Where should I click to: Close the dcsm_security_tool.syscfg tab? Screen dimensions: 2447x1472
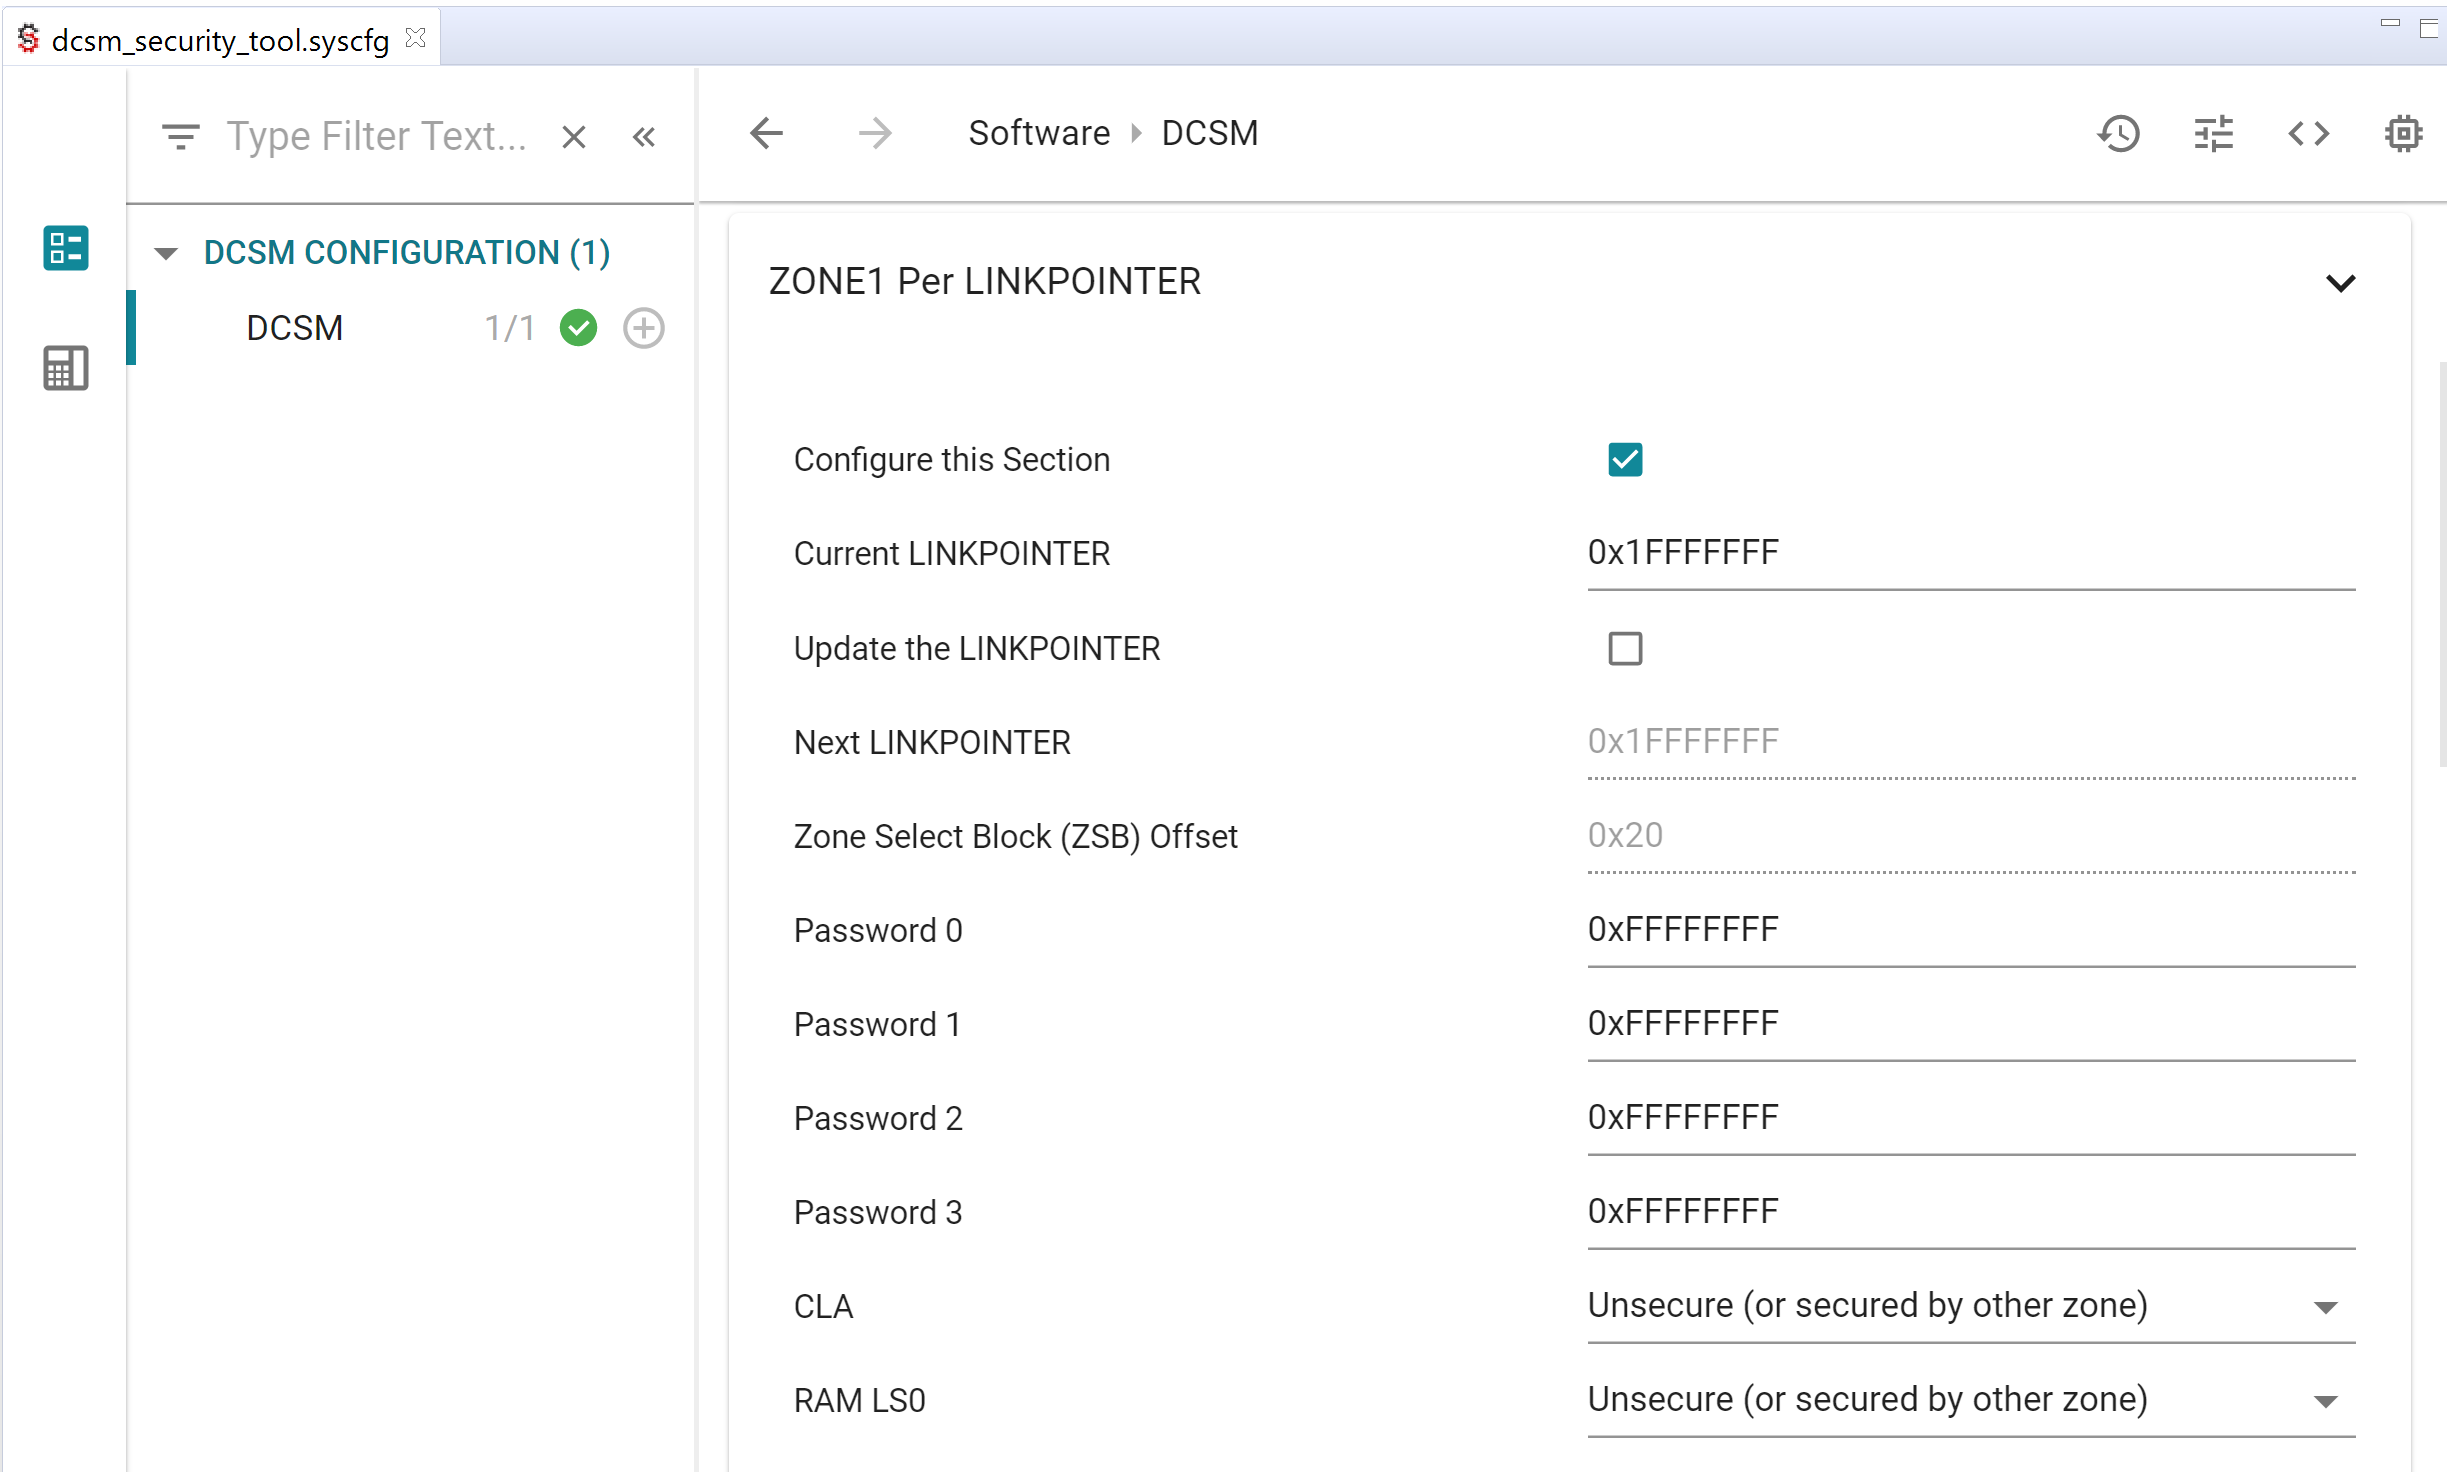[416, 38]
